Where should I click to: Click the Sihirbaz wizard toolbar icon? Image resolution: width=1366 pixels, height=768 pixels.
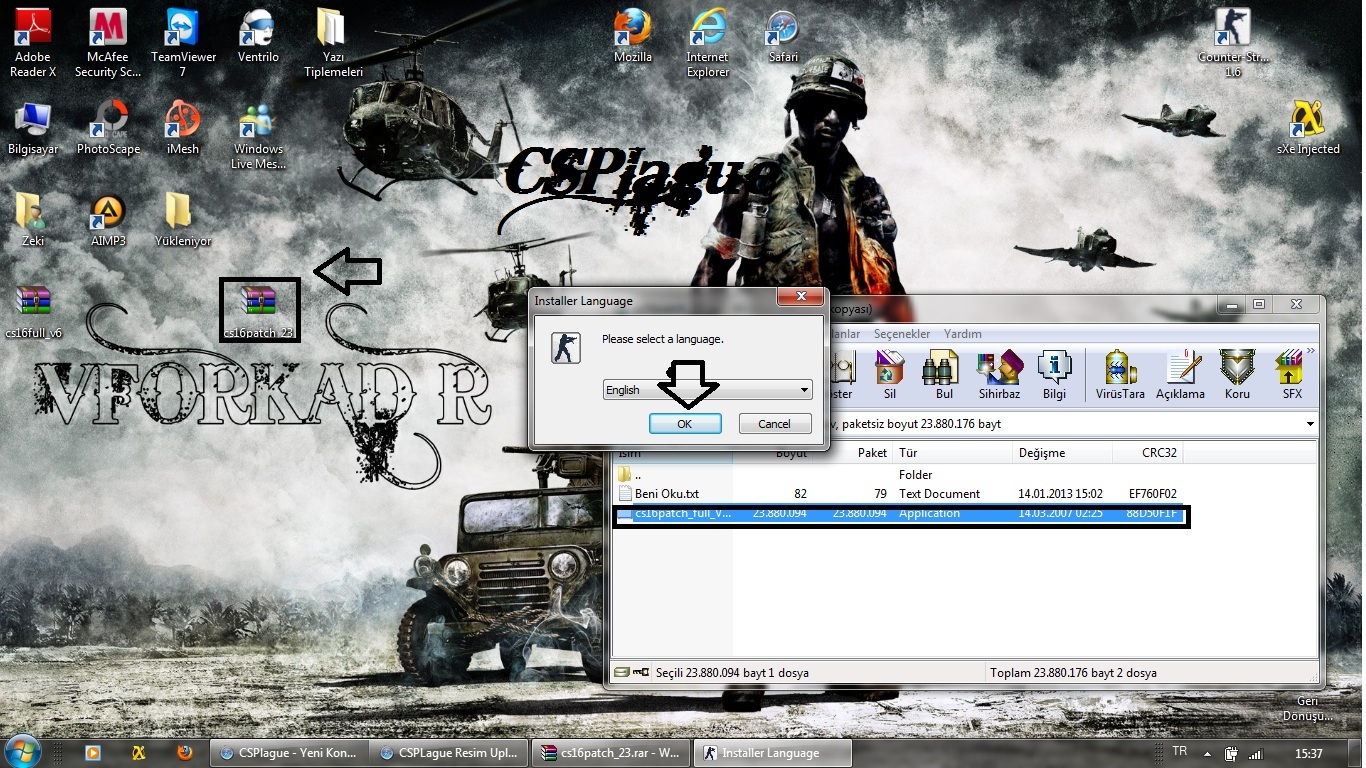[999, 375]
